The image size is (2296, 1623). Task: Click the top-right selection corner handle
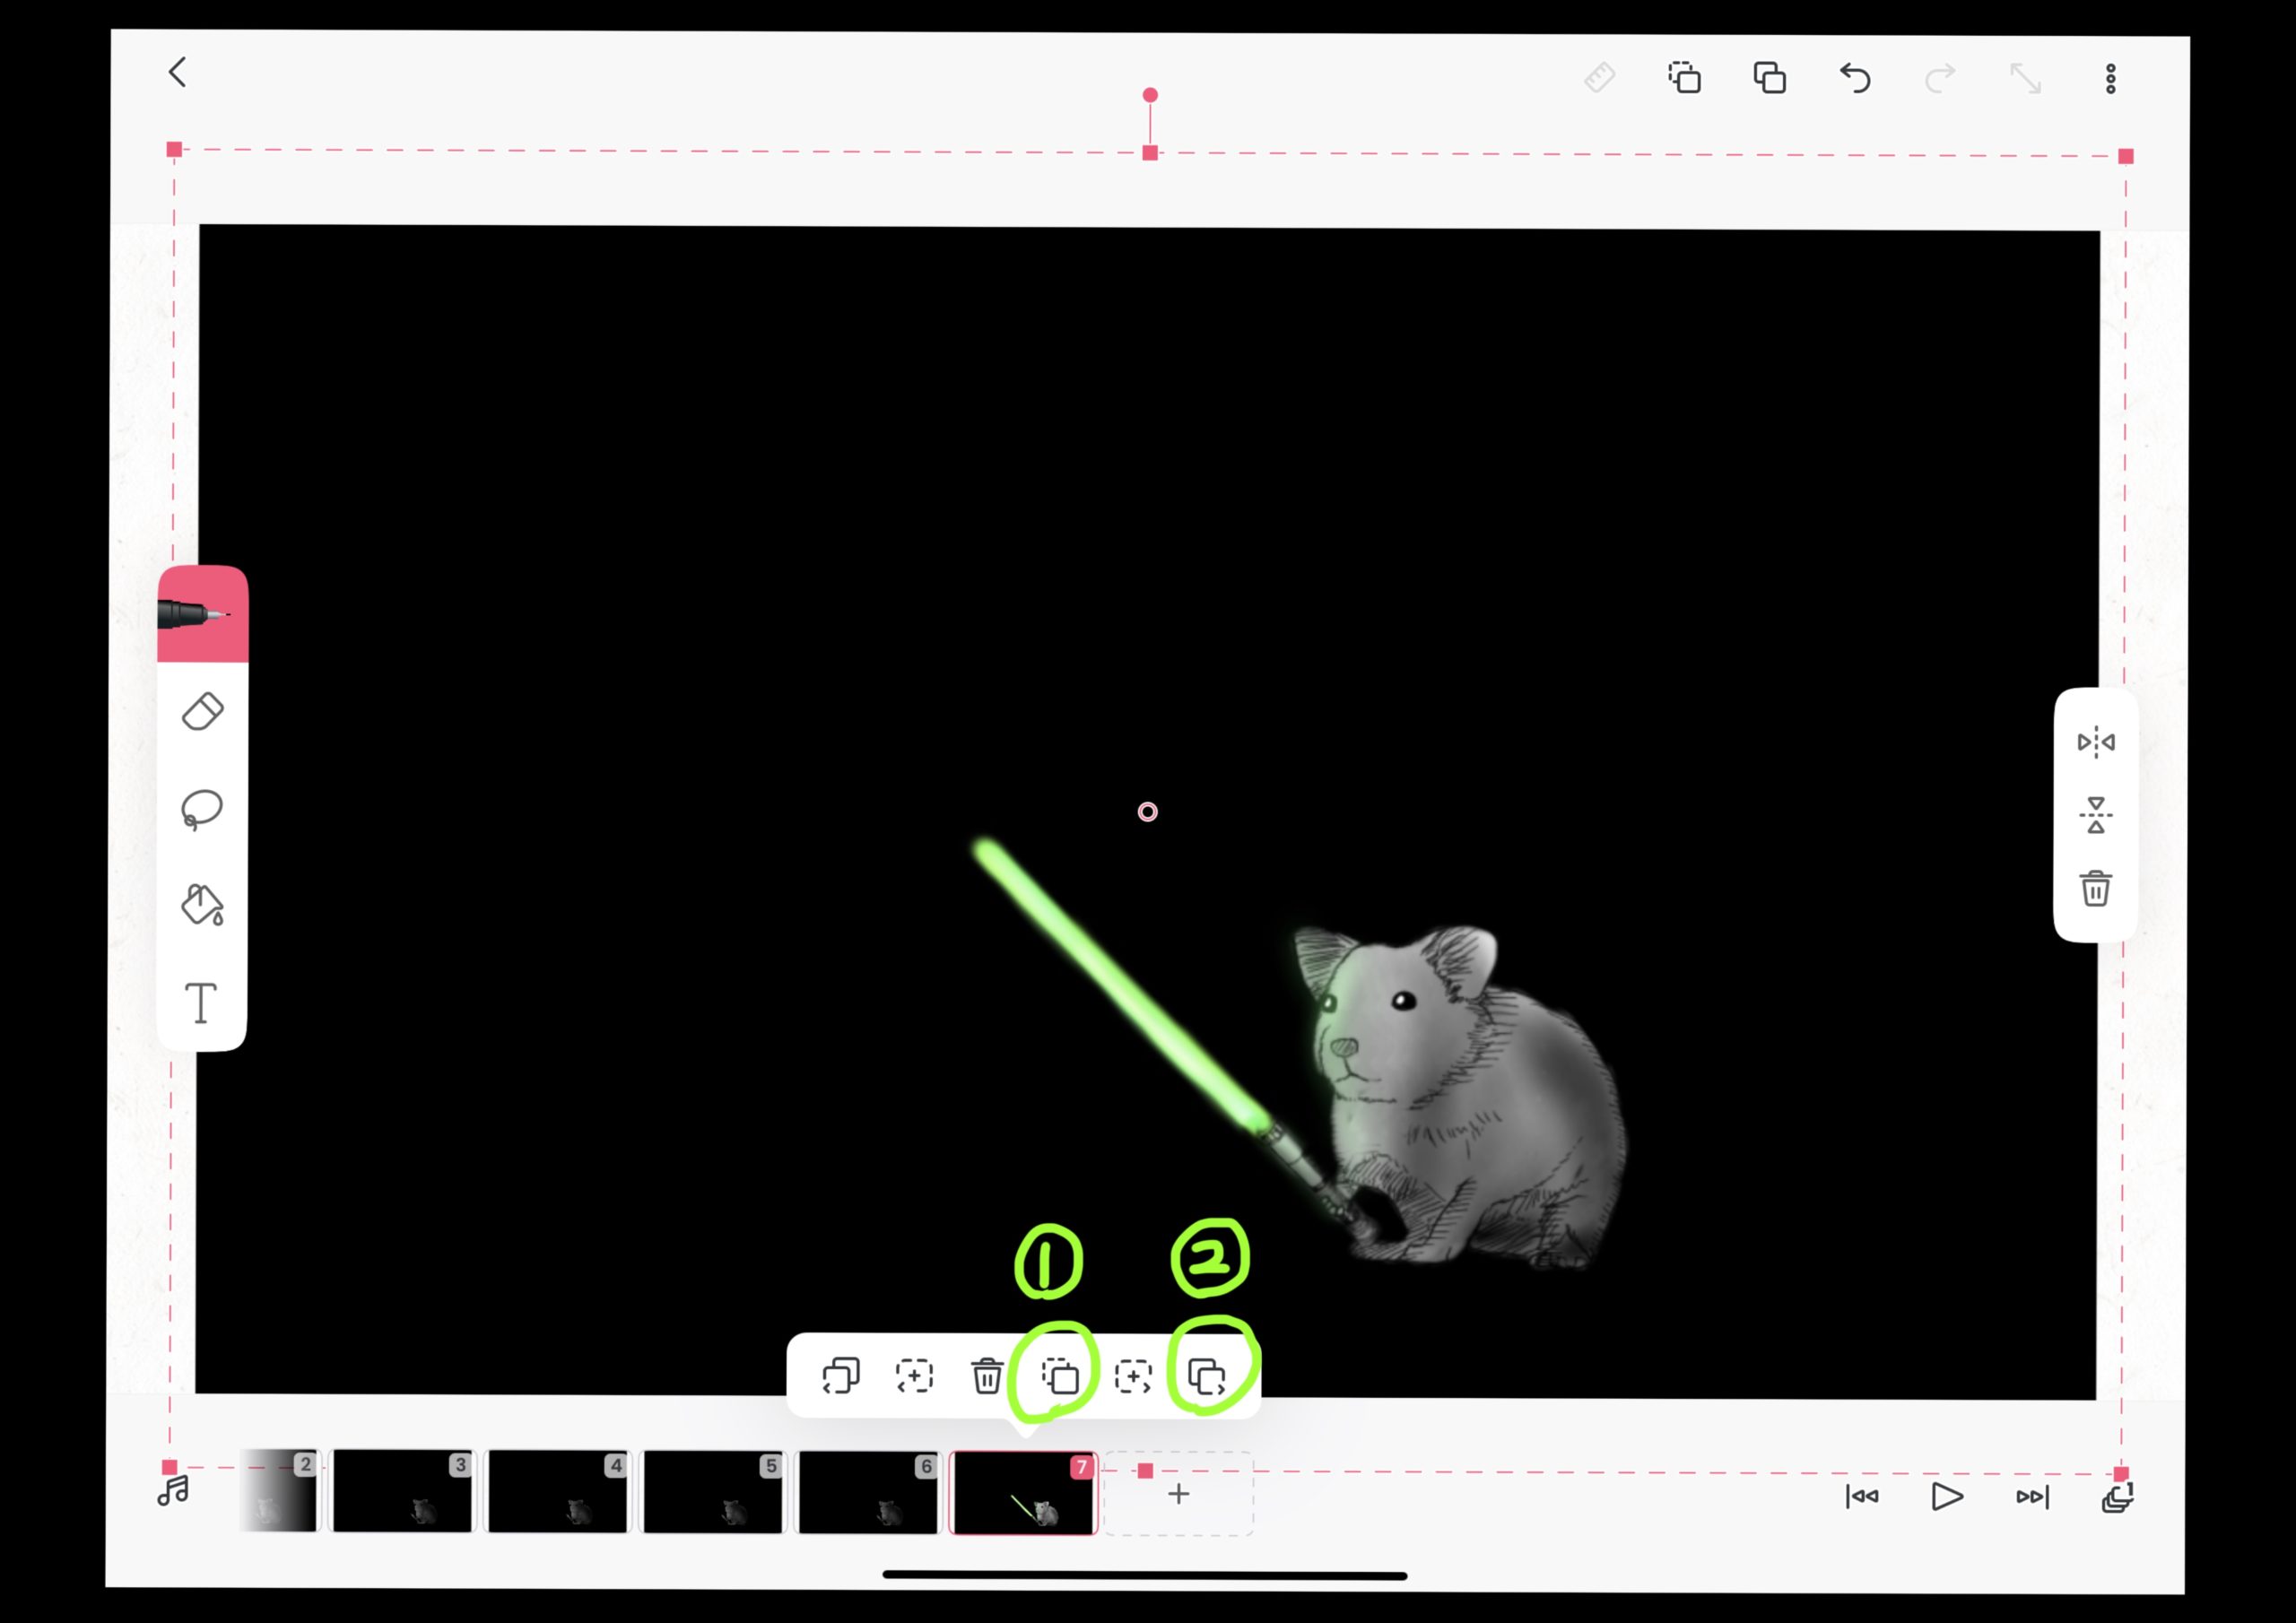[2126, 156]
